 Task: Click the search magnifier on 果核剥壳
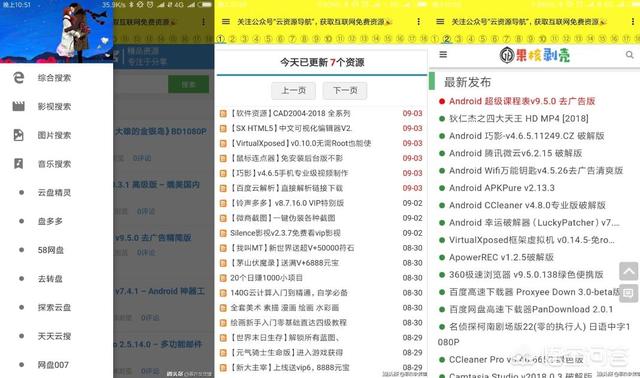tap(629, 54)
